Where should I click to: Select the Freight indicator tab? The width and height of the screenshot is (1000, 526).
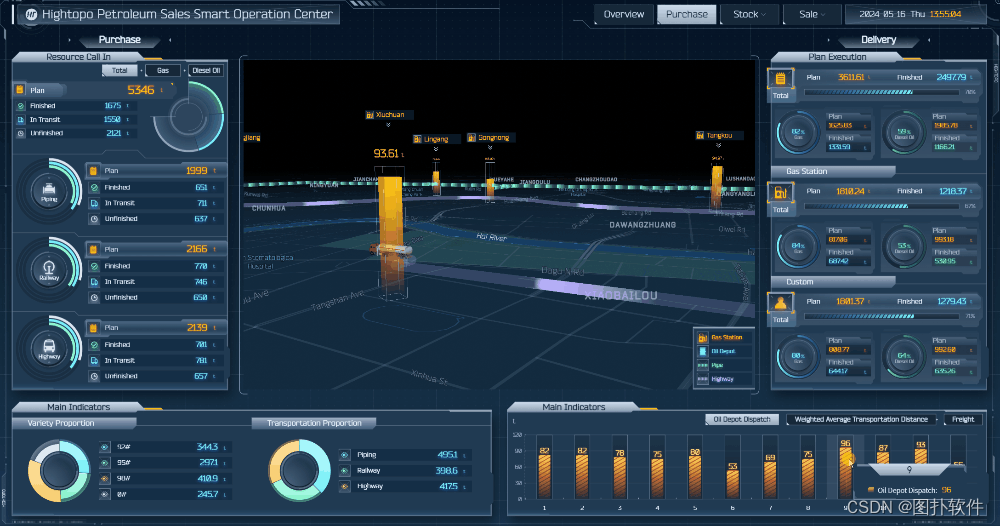tap(963, 420)
